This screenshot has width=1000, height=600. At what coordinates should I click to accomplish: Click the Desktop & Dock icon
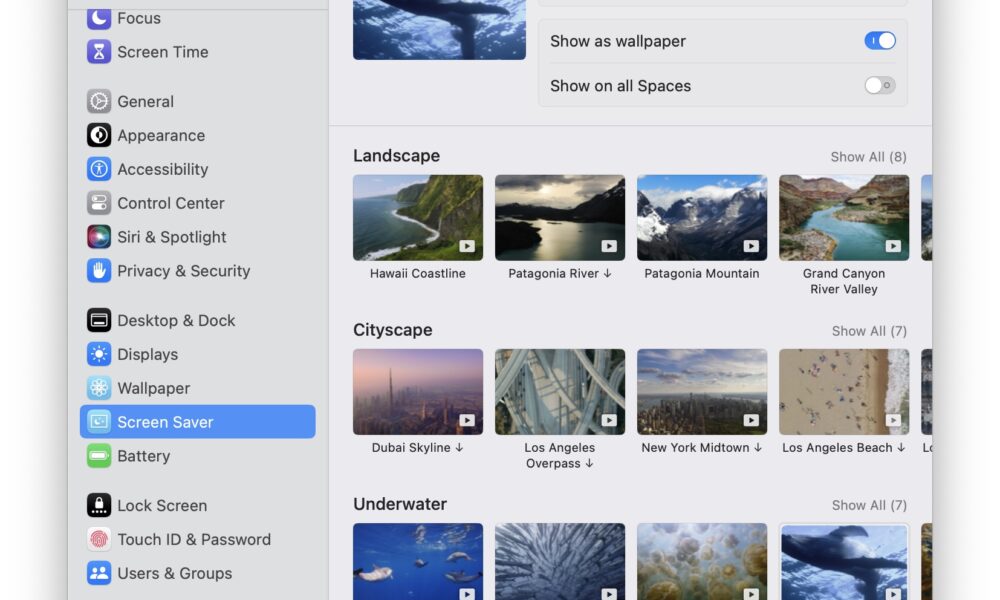point(99,320)
